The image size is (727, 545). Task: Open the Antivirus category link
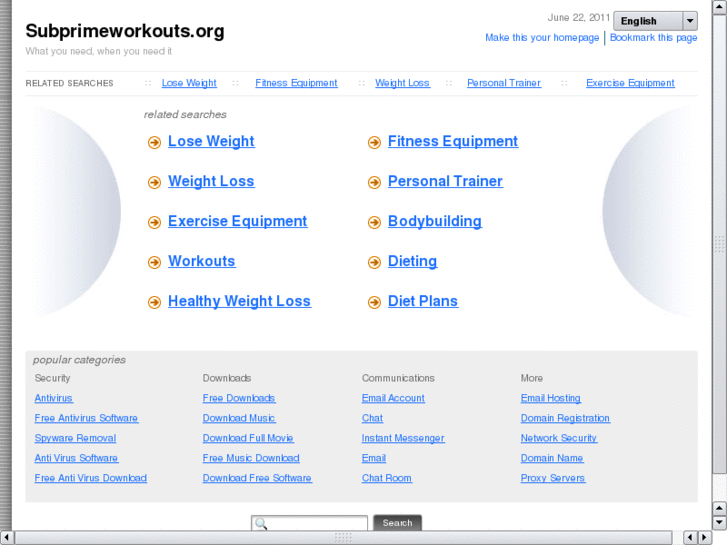[53, 398]
